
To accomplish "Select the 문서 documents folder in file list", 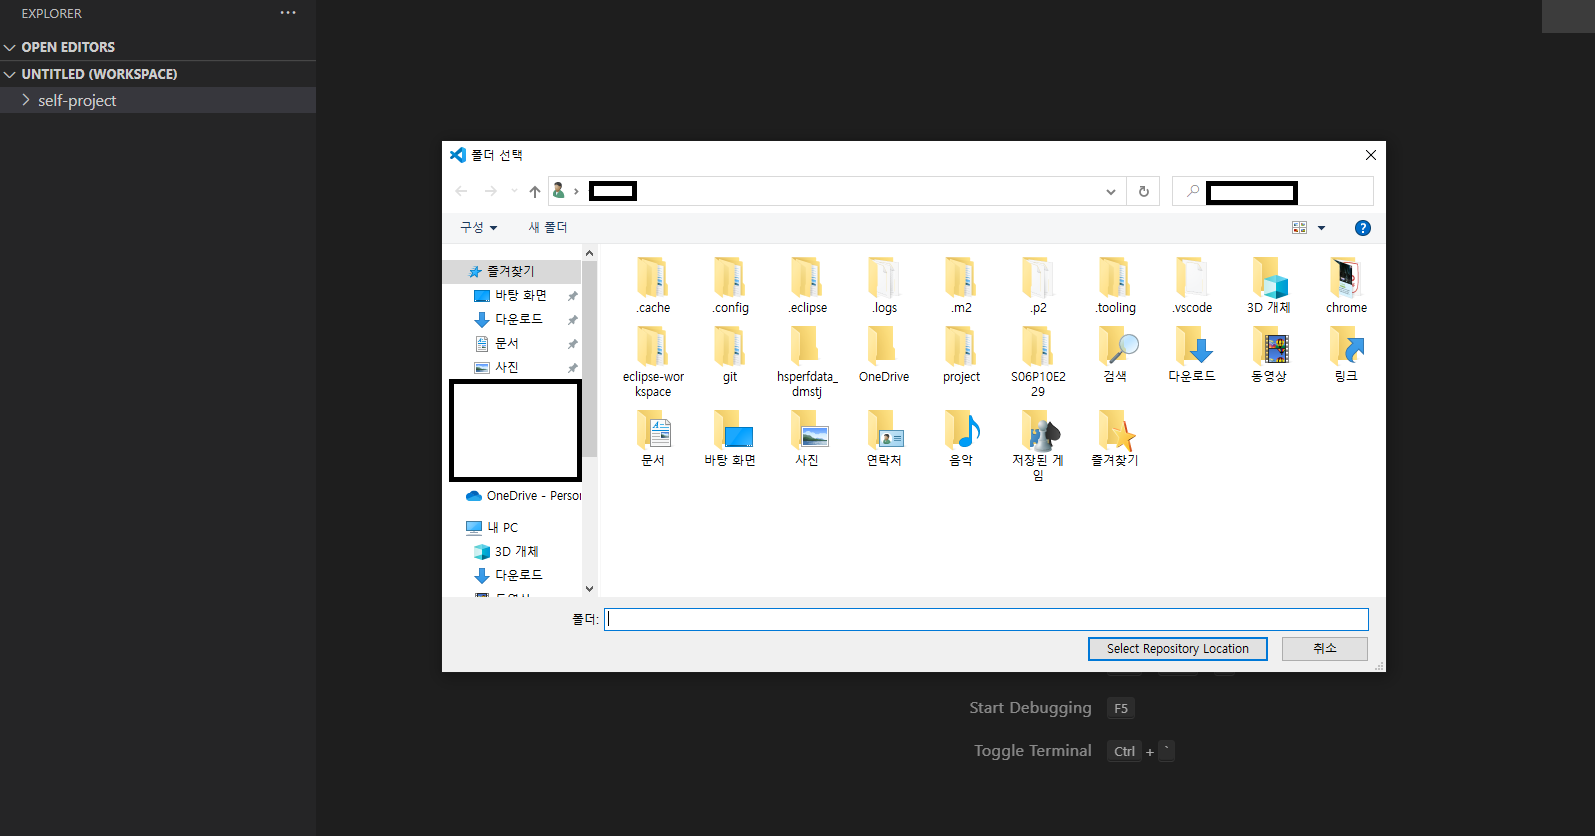I will click(x=653, y=438).
